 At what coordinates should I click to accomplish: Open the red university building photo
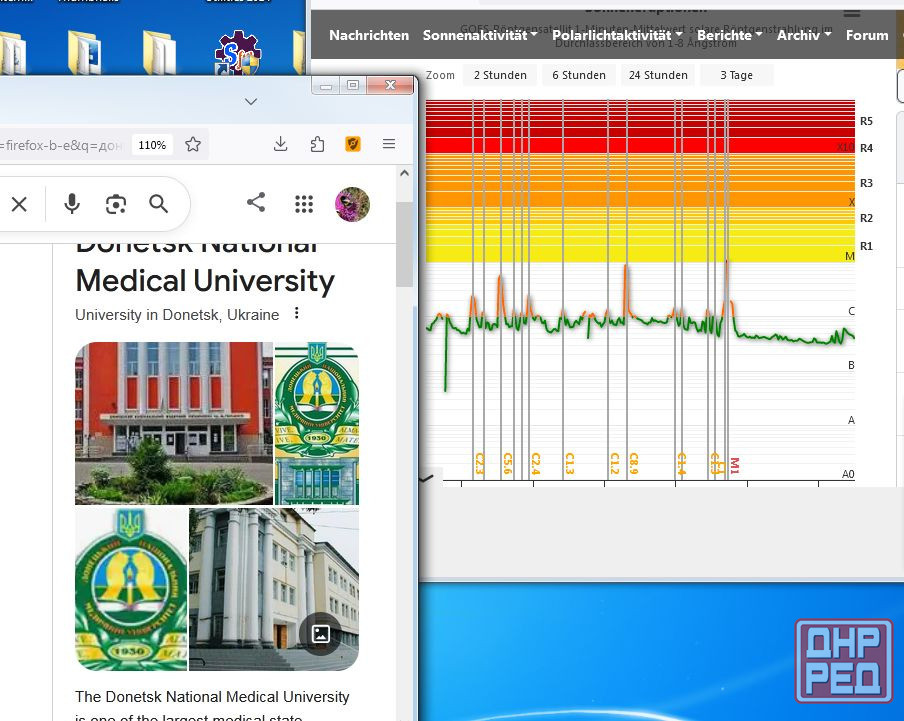pos(174,423)
